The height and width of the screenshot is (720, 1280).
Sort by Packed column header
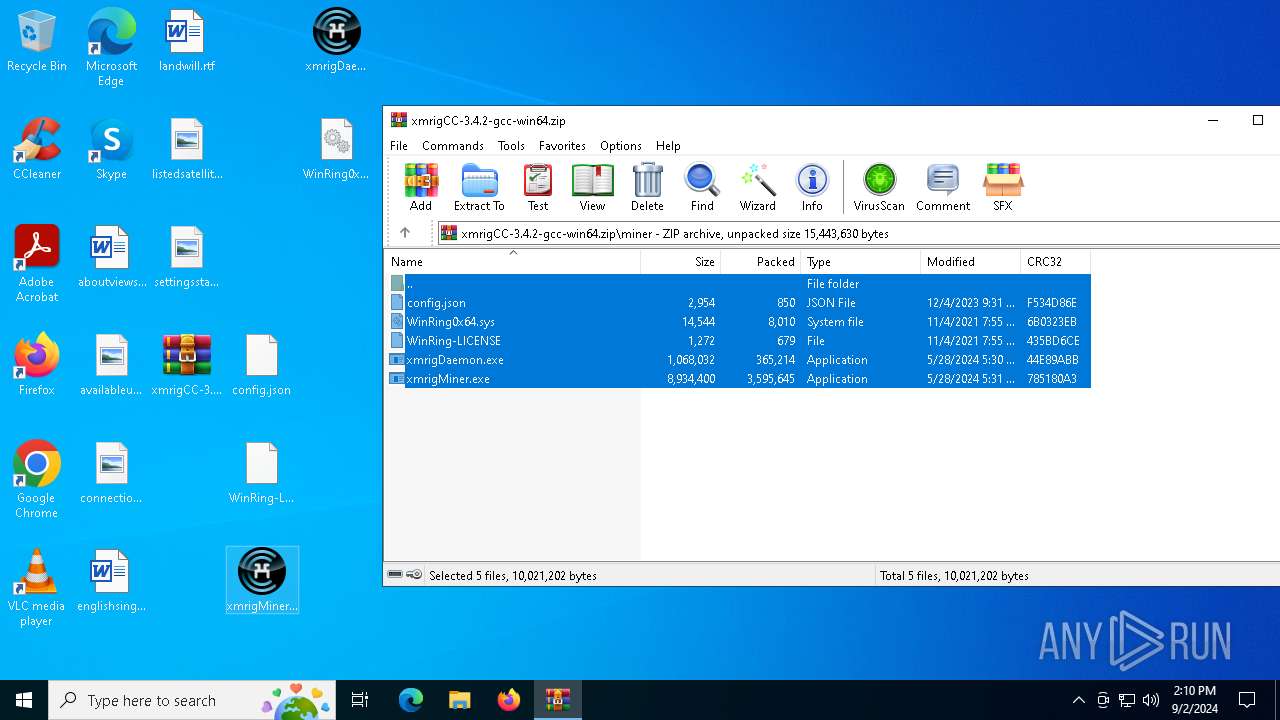pyautogui.click(x=760, y=262)
